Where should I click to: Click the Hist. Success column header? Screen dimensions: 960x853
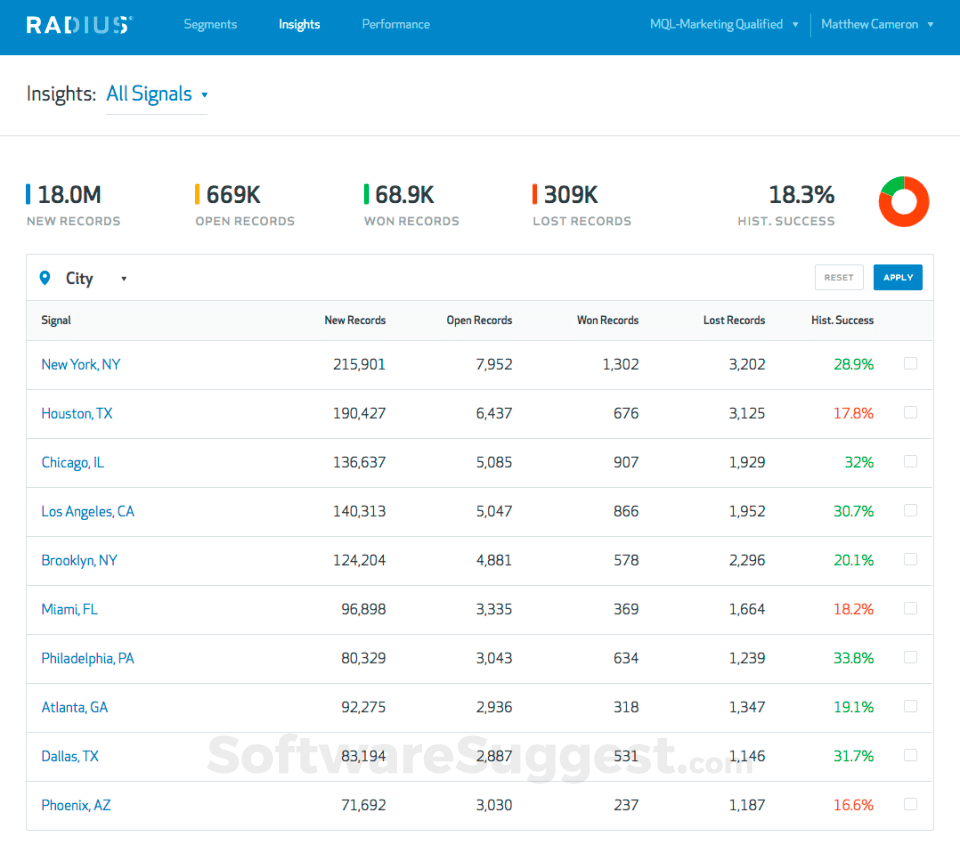click(x=842, y=321)
